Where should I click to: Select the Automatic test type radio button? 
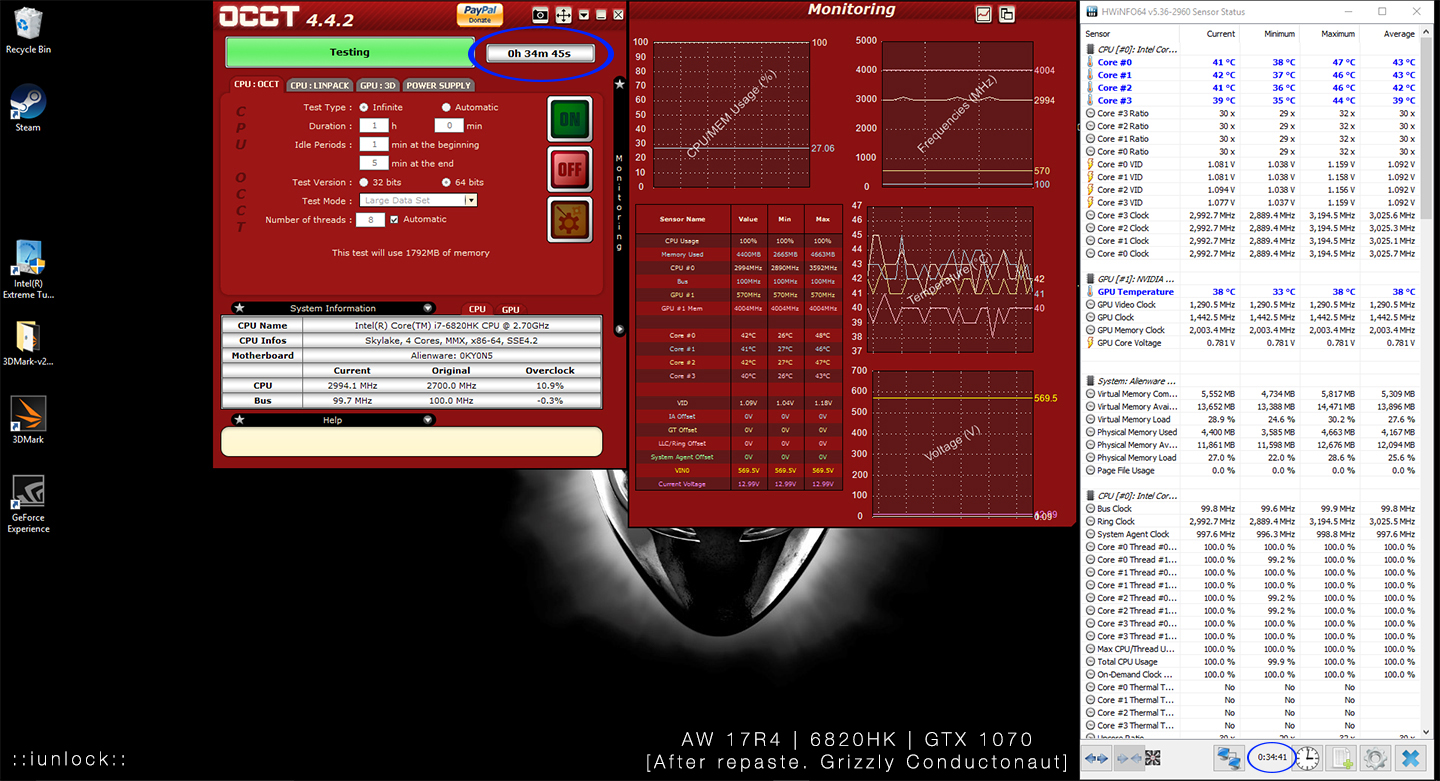(446, 107)
